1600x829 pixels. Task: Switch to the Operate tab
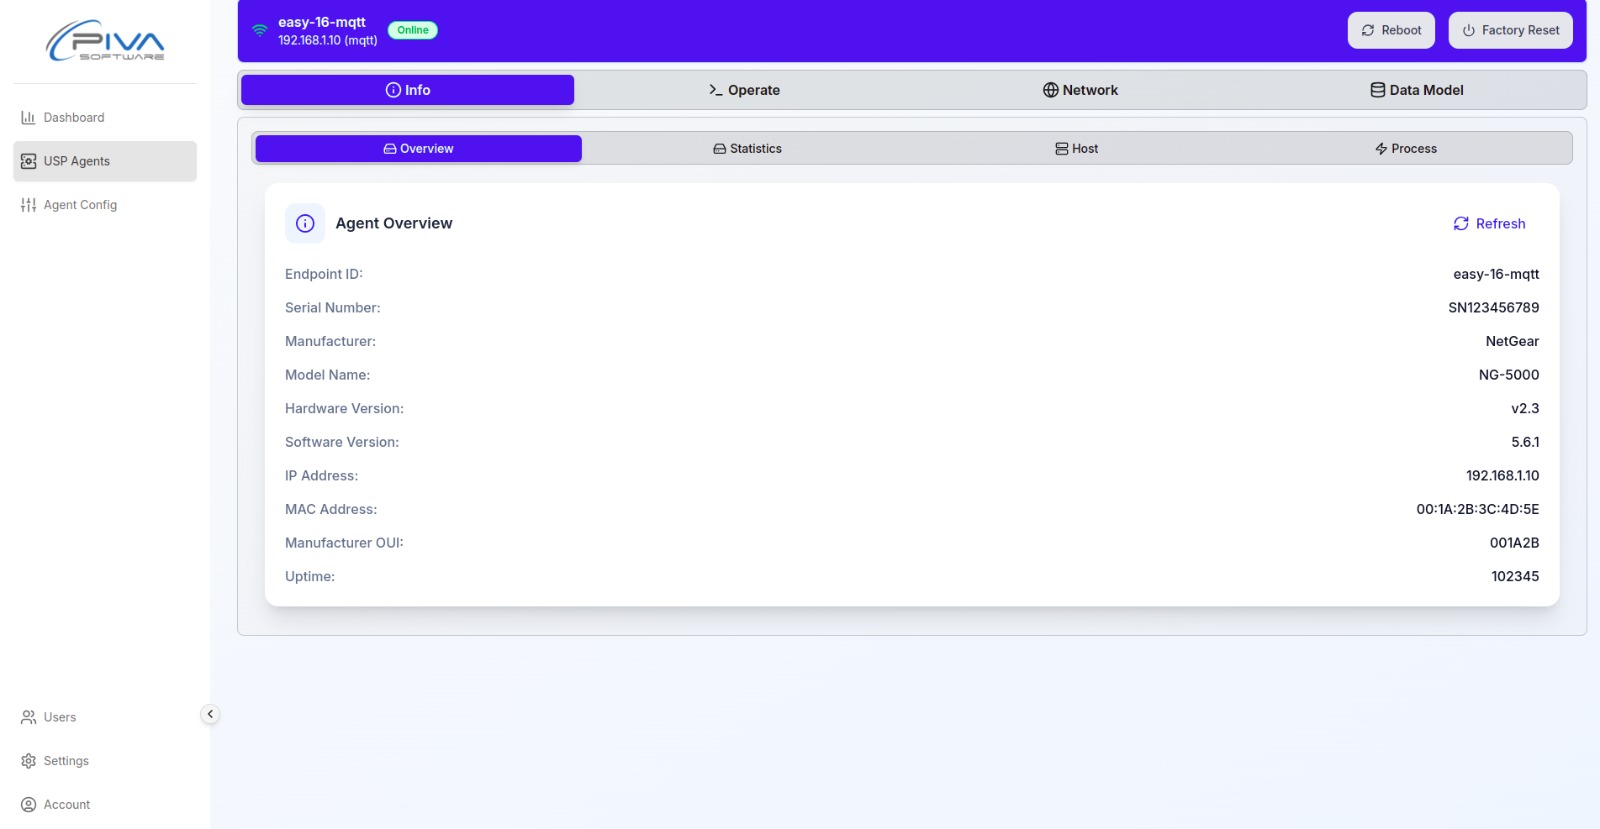pyautogui.click(x=744, y=90)
